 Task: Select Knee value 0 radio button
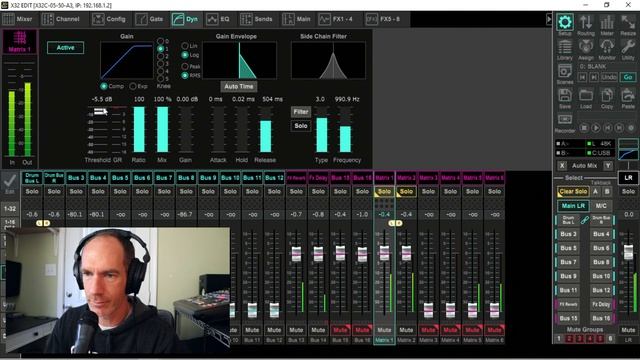(160, 41)
